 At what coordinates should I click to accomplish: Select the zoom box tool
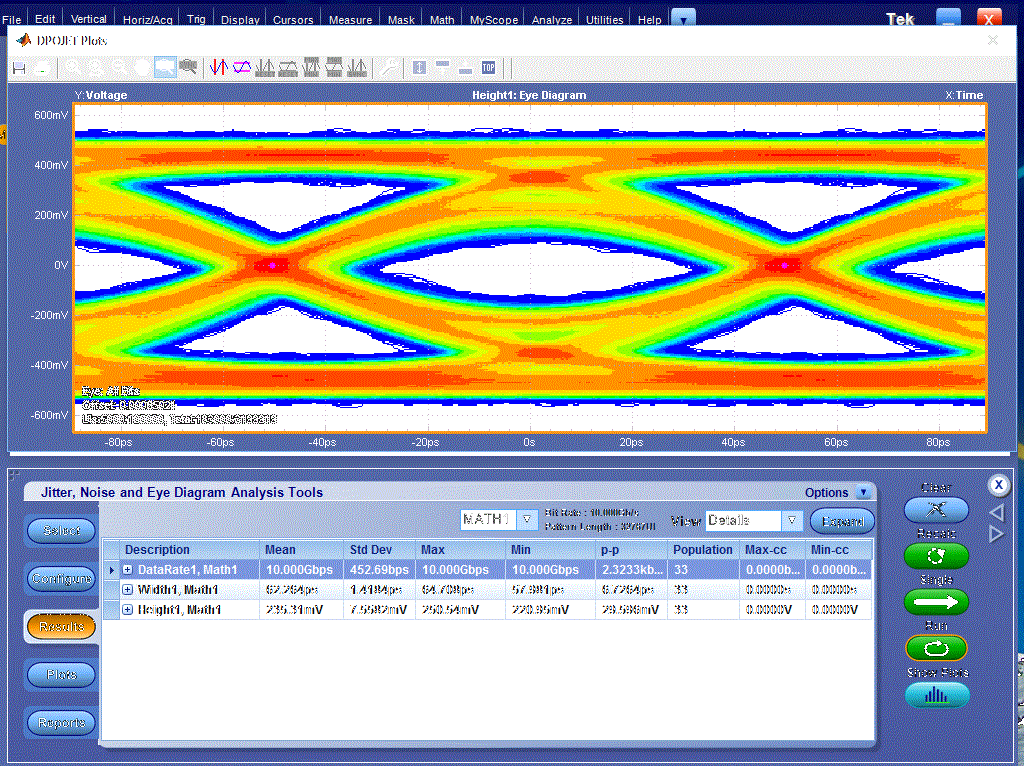pyautogui.click(x=165, y=67)
